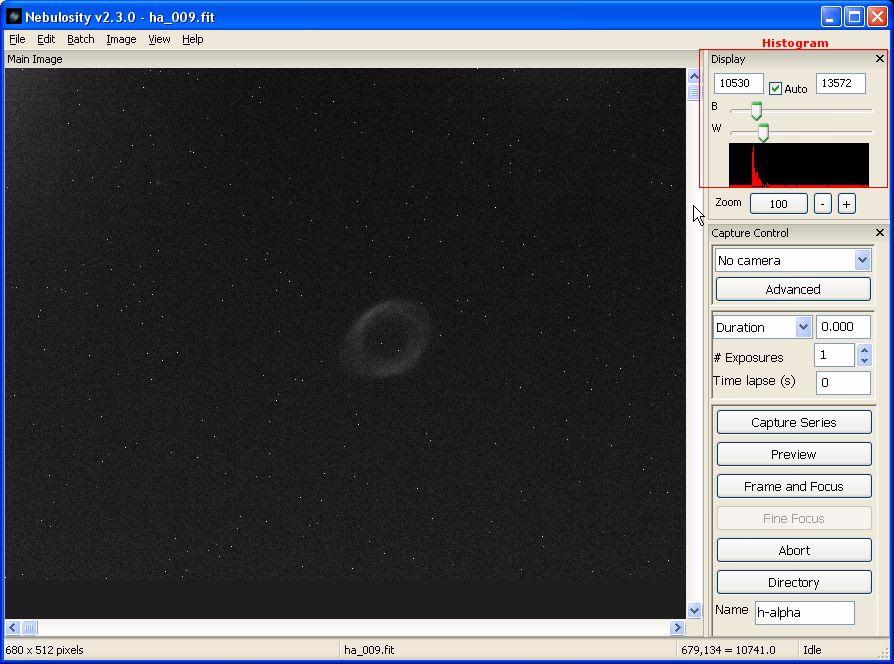Open the camera selection dropdown

(862, 260)
